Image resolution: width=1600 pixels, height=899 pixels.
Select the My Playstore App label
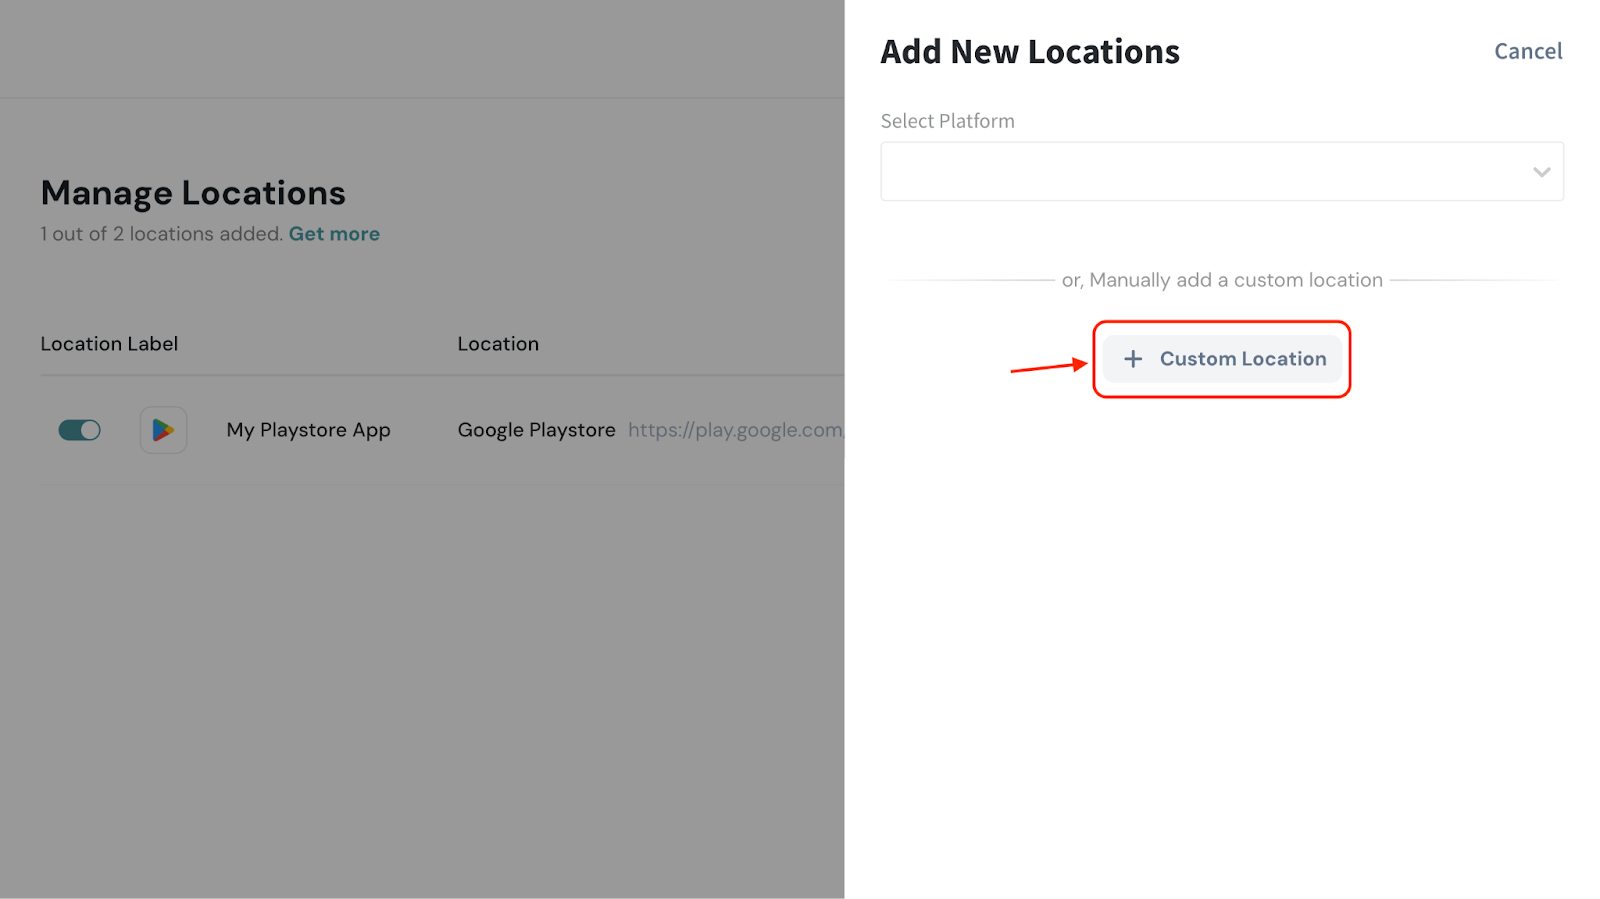click(x=308, y=430)
